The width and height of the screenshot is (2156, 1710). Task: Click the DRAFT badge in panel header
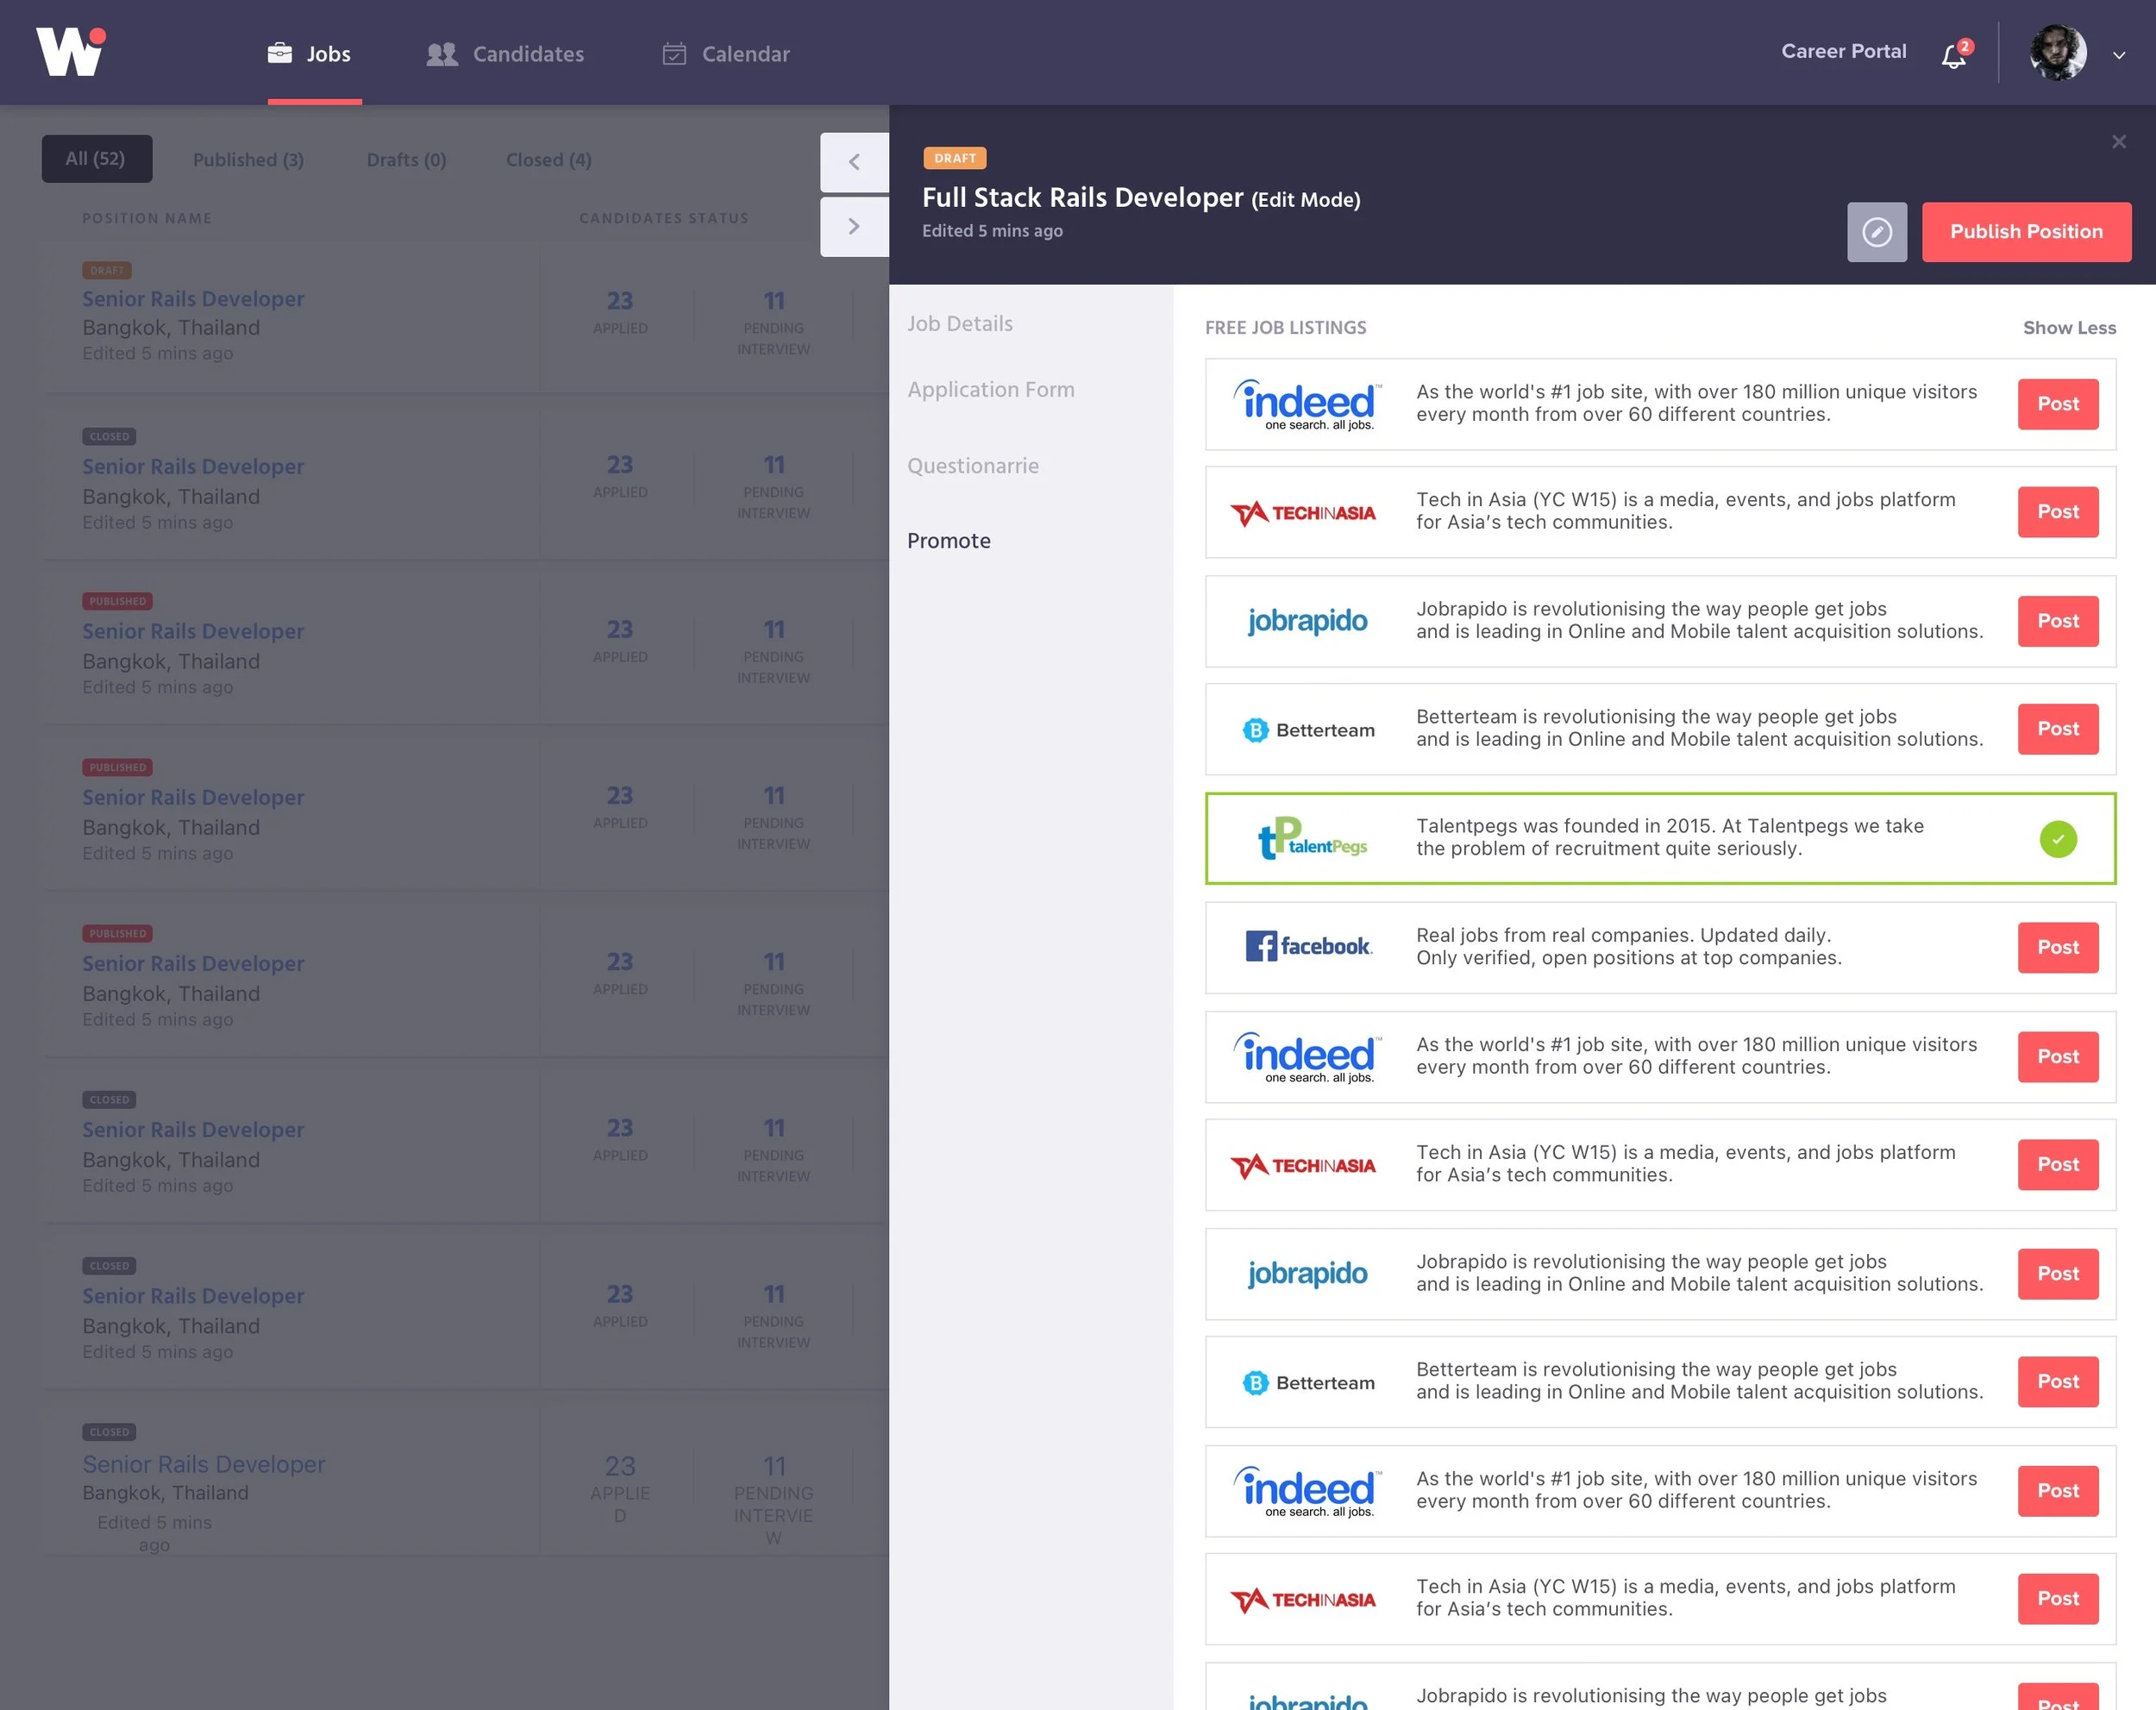pyautogui.click(x=954, y=158)
